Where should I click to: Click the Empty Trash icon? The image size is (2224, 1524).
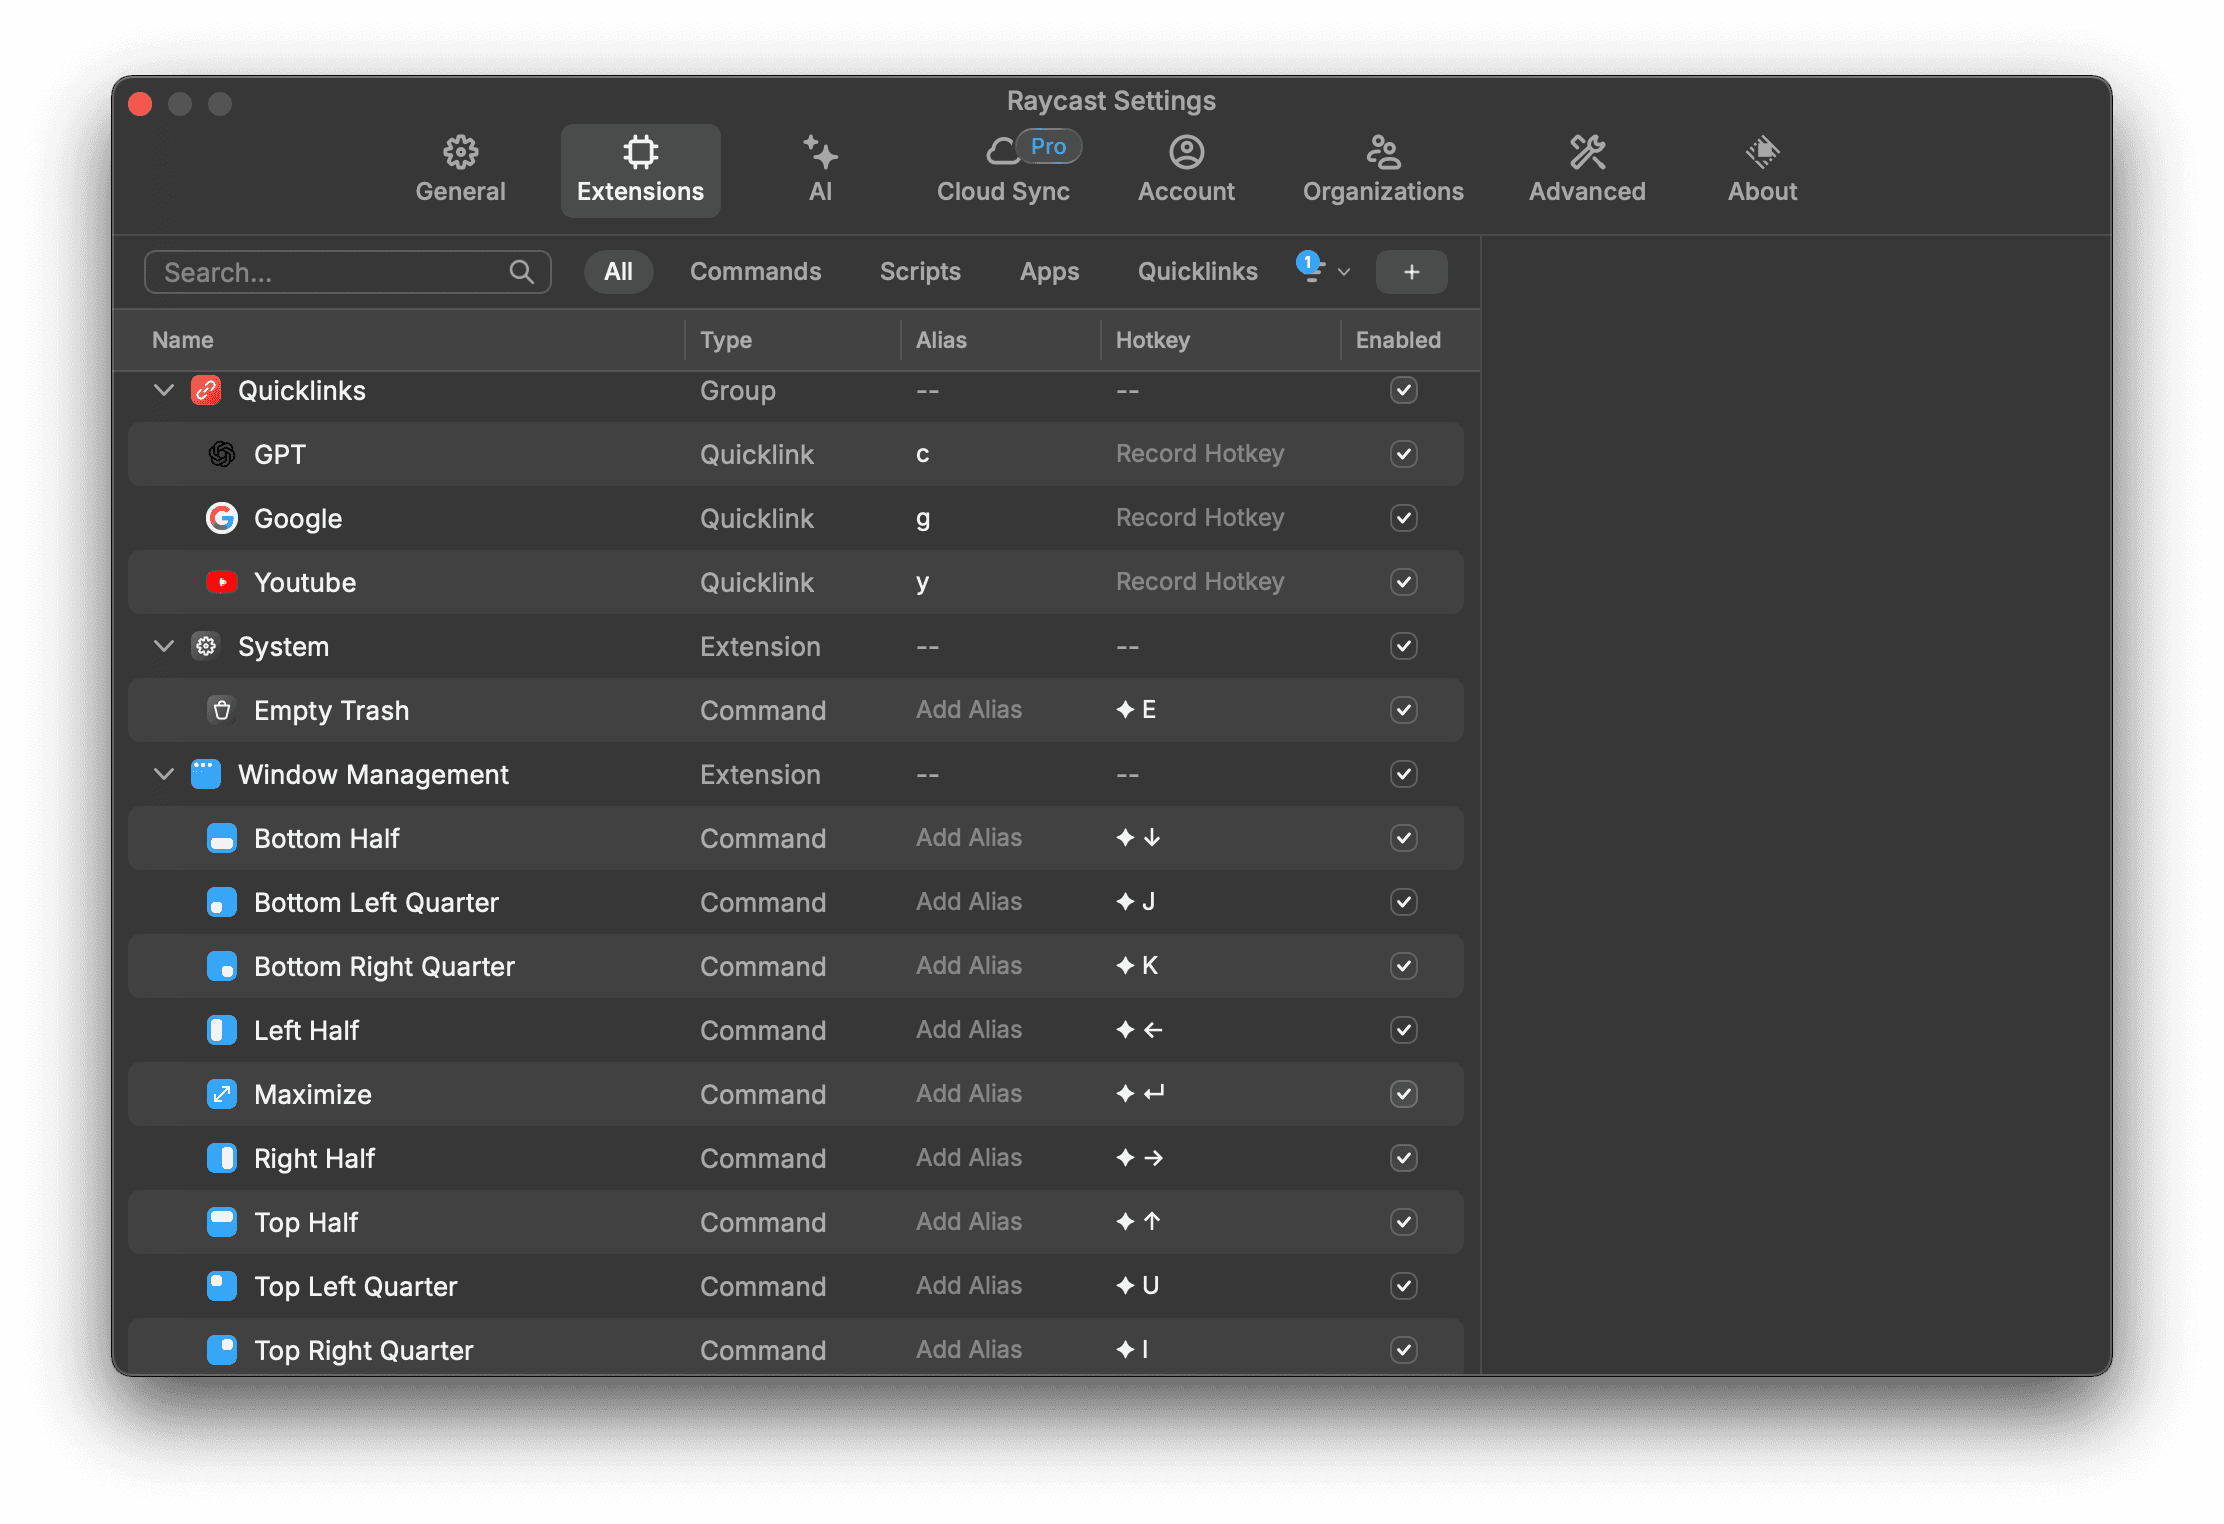point(222,710)
